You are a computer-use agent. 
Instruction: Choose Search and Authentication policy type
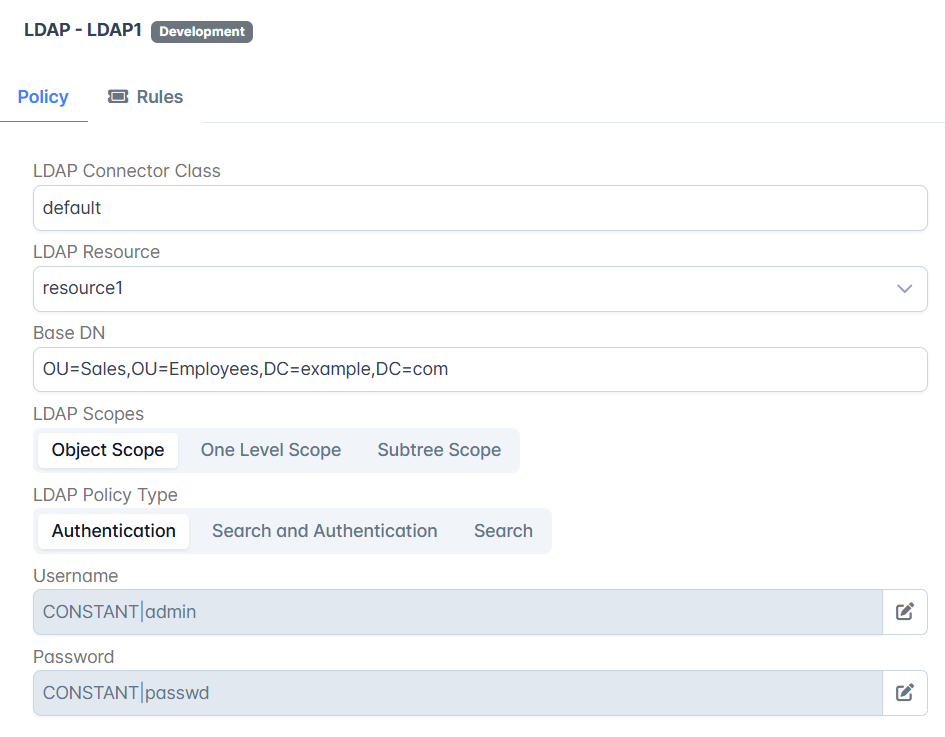click(x=324, y=531)
